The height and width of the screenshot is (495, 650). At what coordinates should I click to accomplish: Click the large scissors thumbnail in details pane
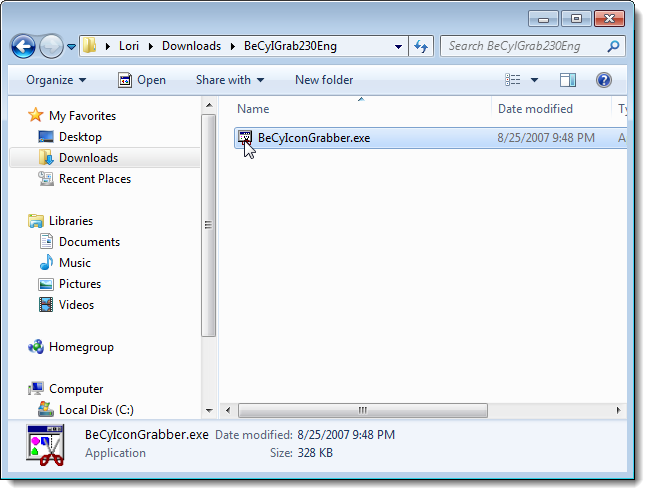[45, 445]
